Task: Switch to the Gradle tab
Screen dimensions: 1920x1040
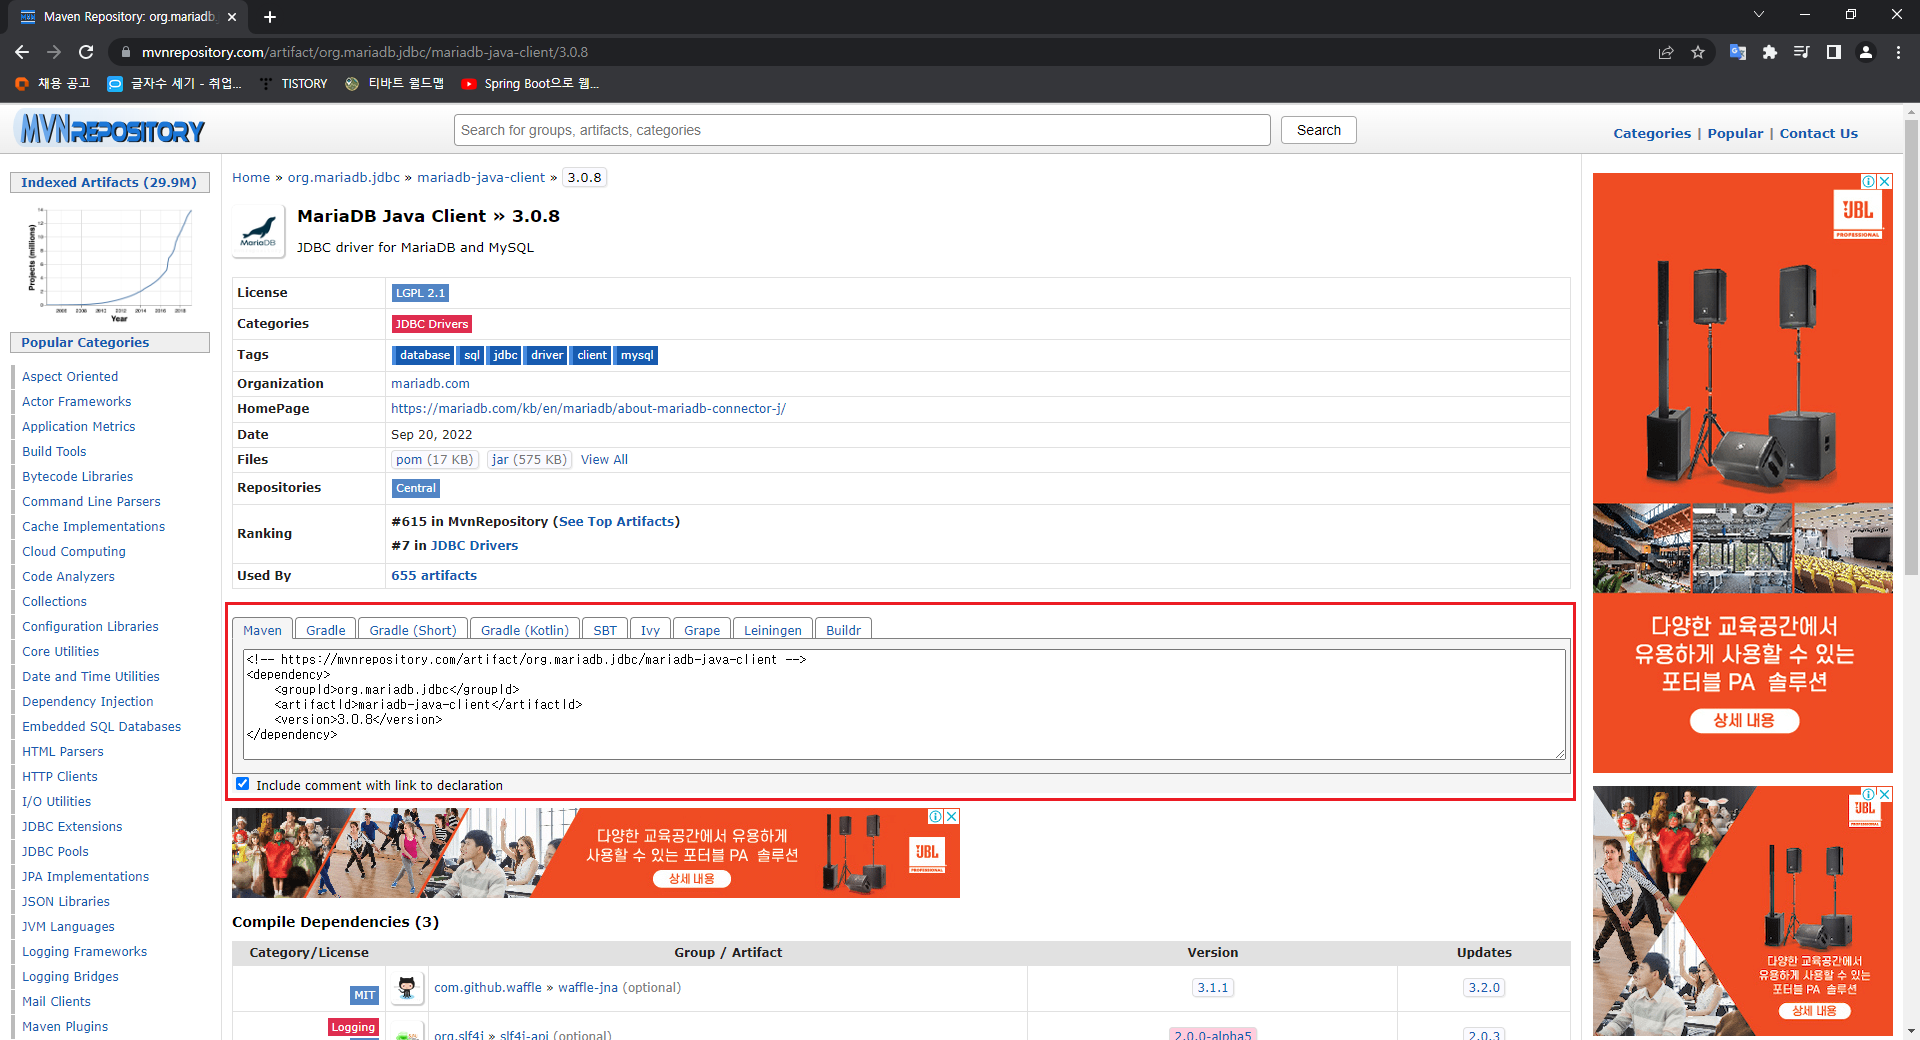Action: [325, 630]
